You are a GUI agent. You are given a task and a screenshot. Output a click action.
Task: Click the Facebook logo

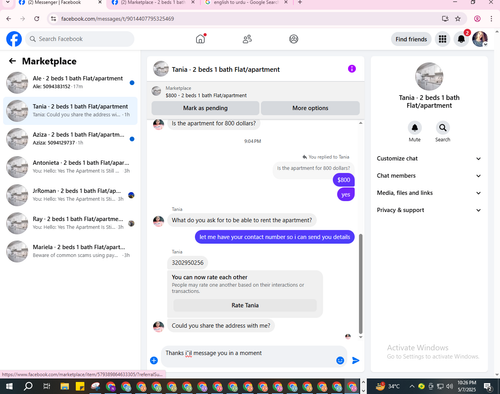(x=14, y=39)
